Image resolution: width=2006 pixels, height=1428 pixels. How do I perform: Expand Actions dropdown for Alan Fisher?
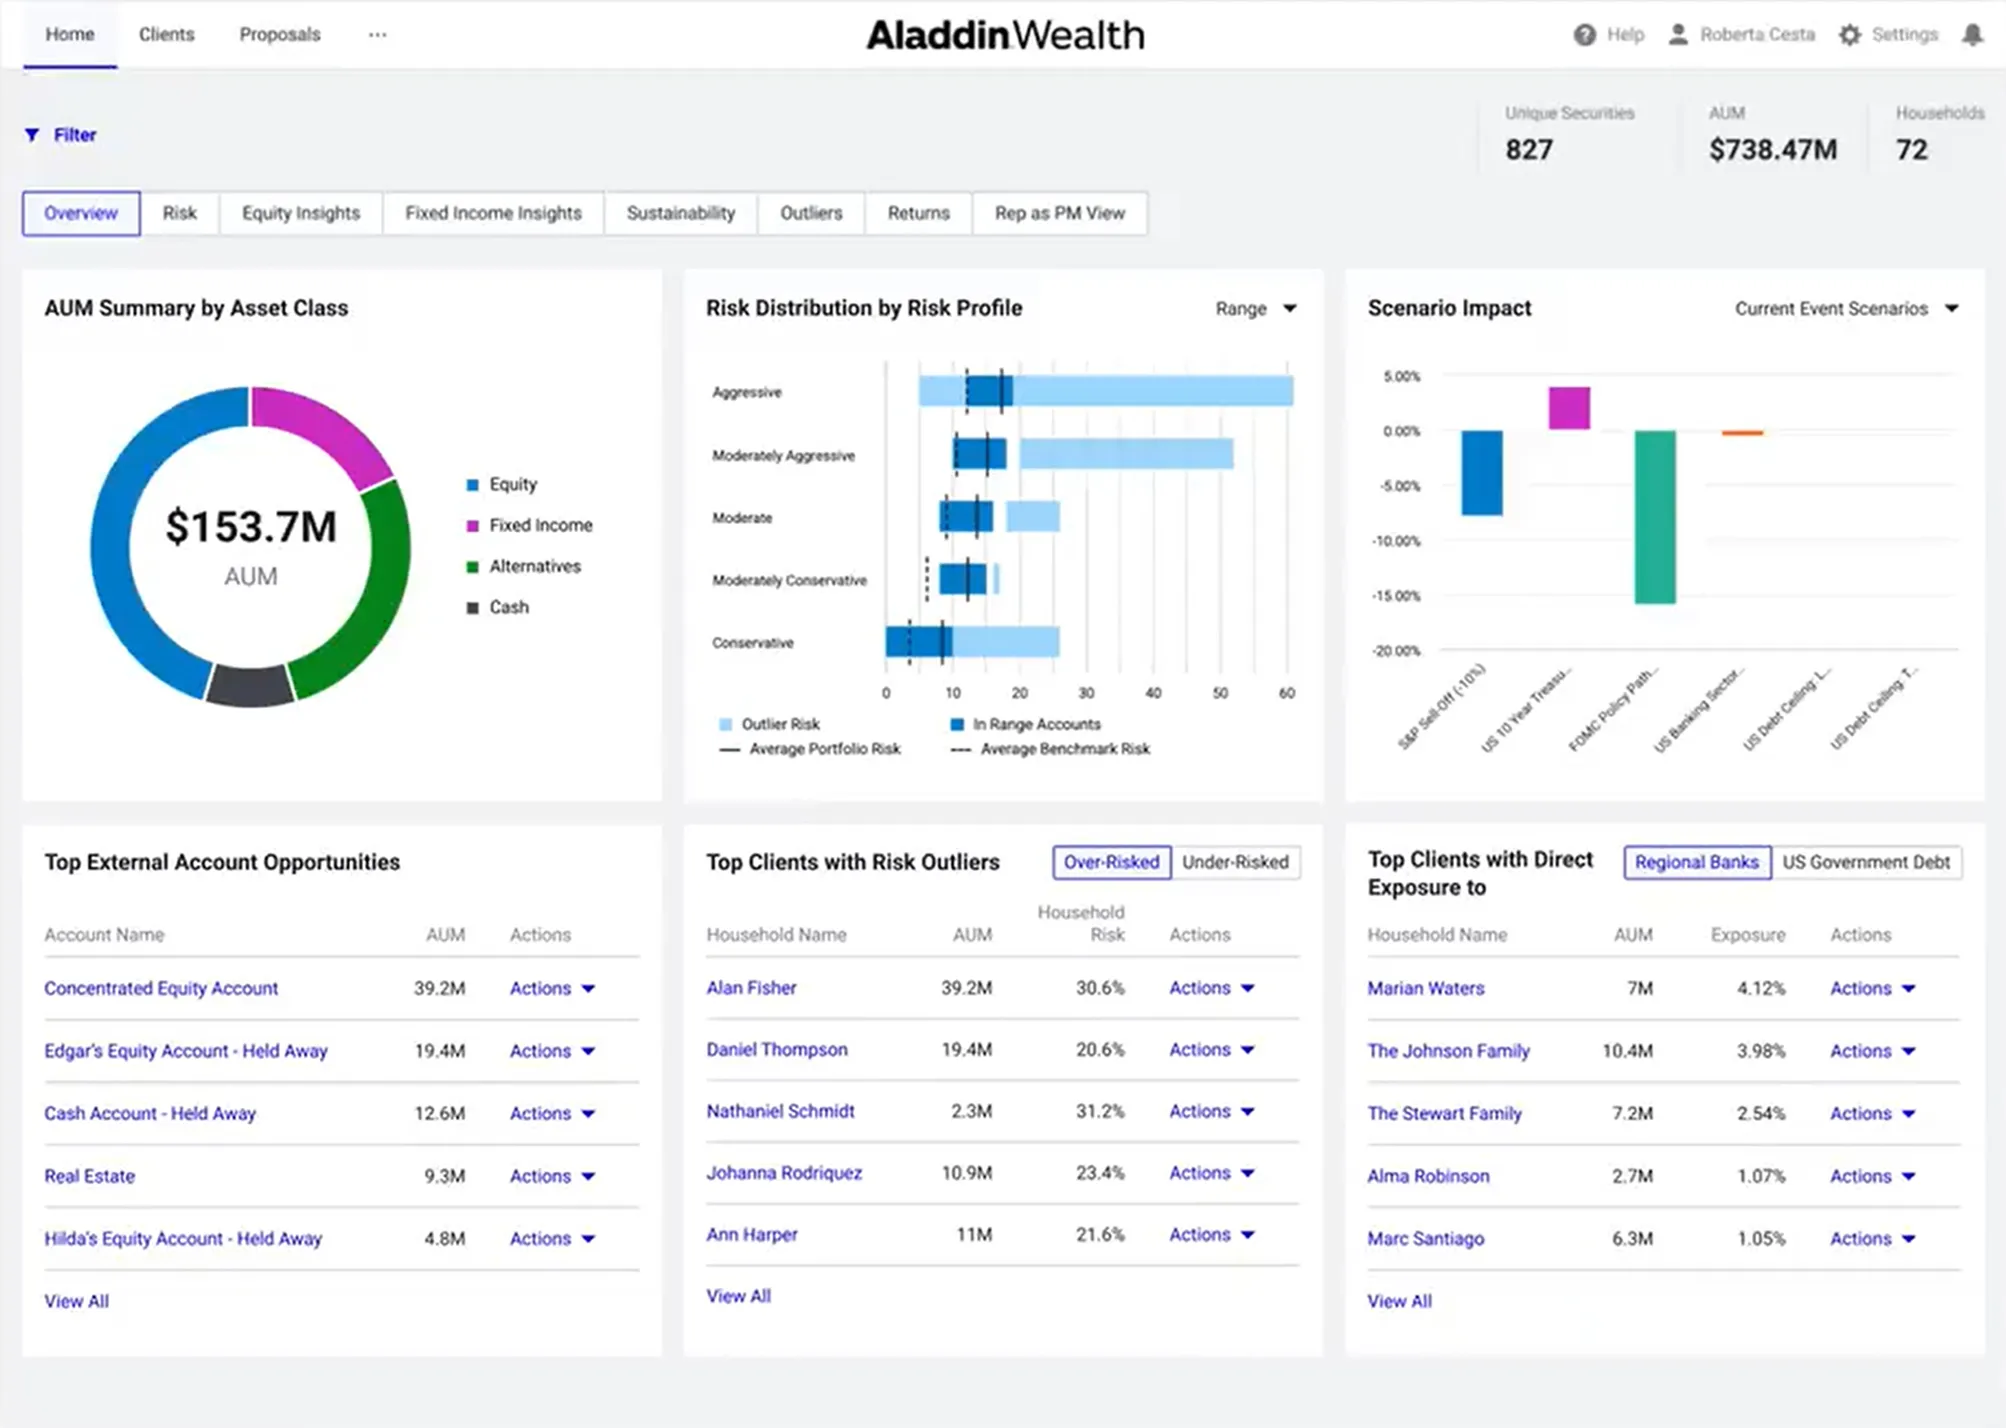(x=1211, y=988)
